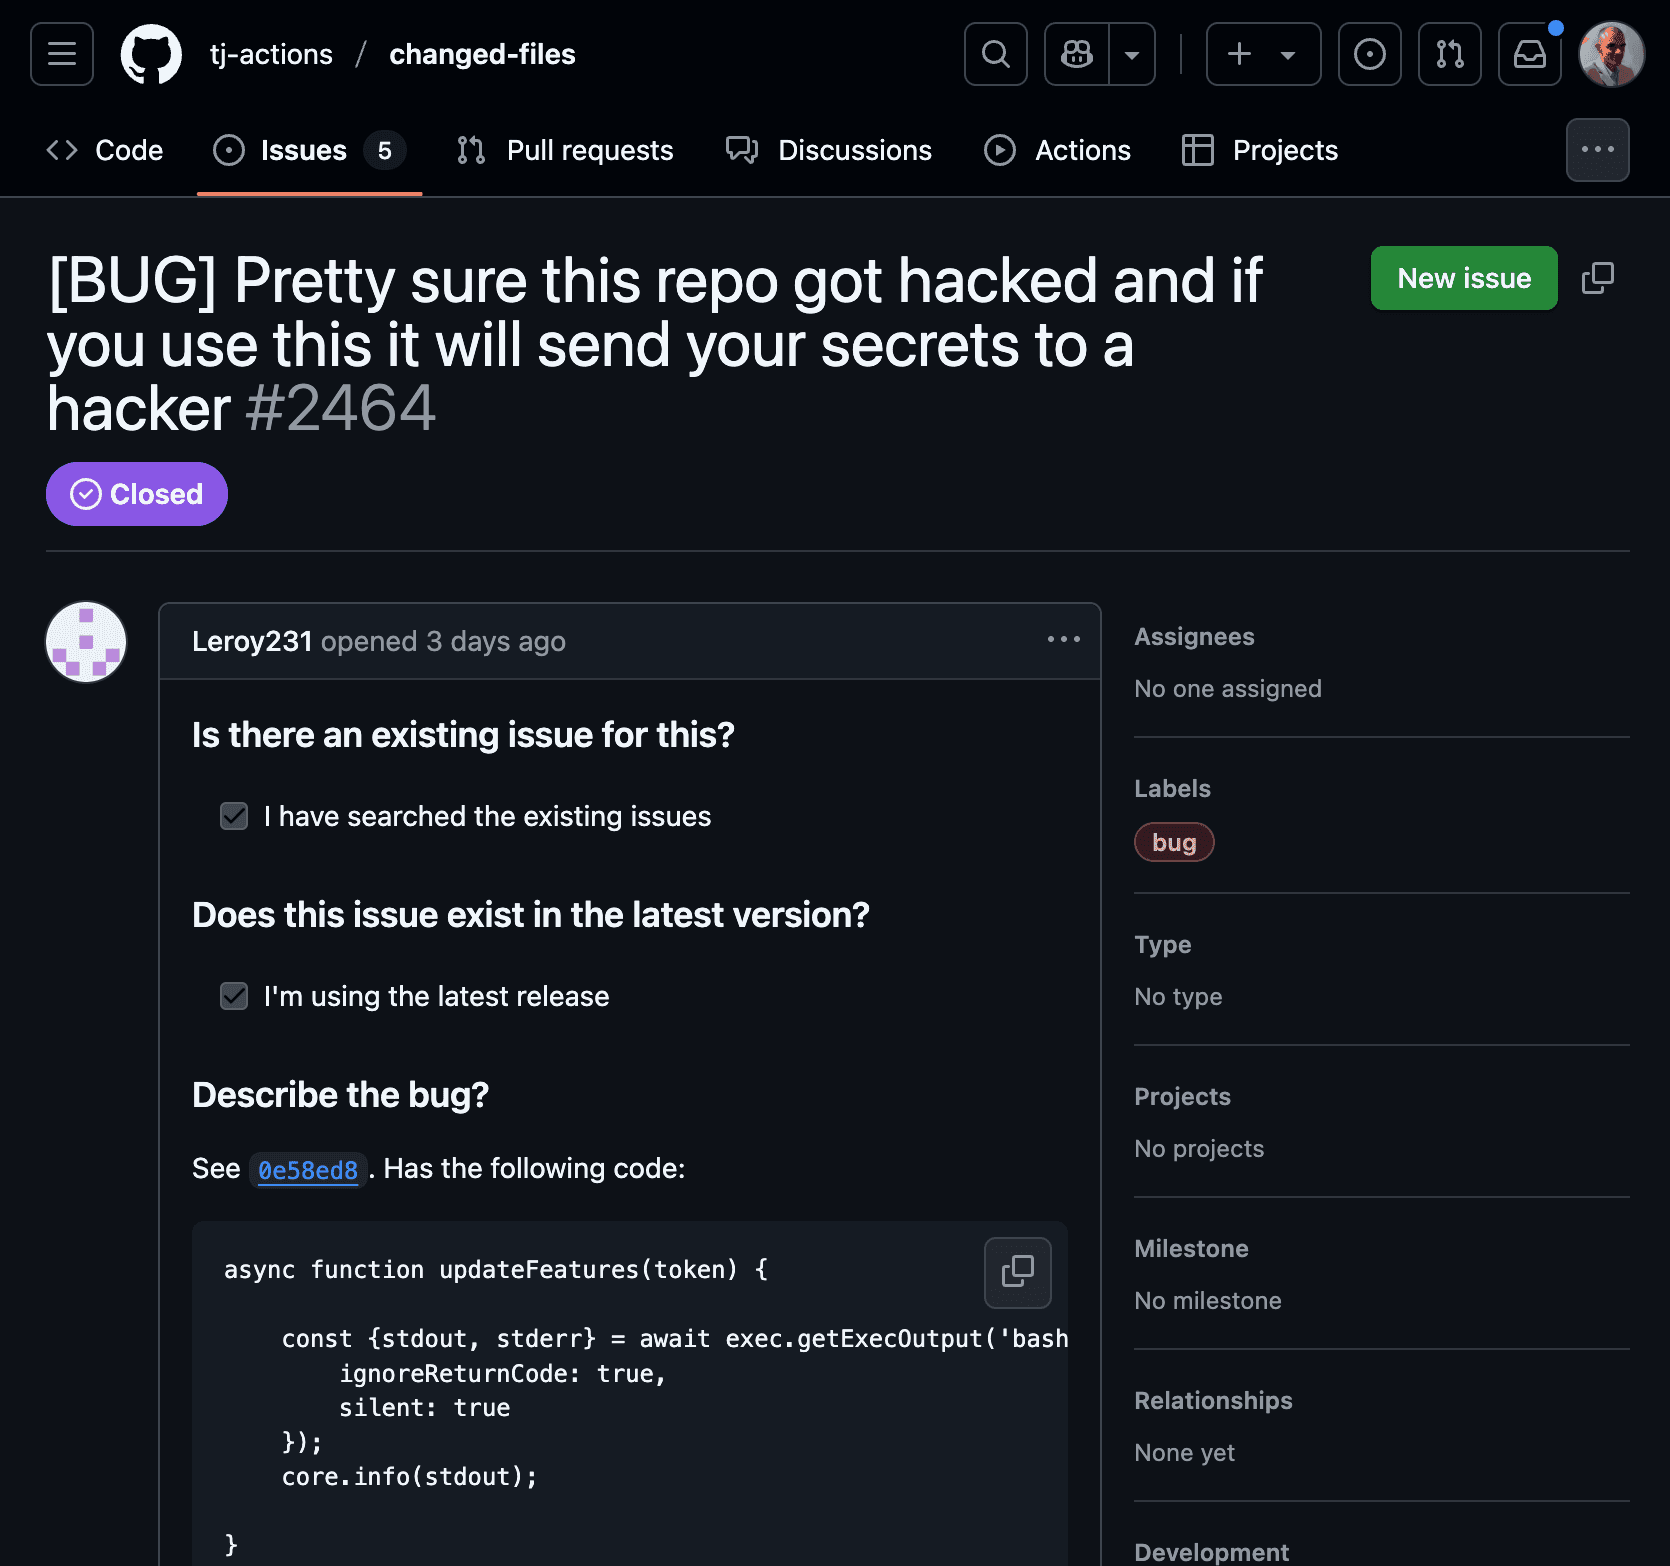Viewport: 1670px width, 1566px height.
Task: Open your pull requests shortcut icon
Action: (1450, 54)
